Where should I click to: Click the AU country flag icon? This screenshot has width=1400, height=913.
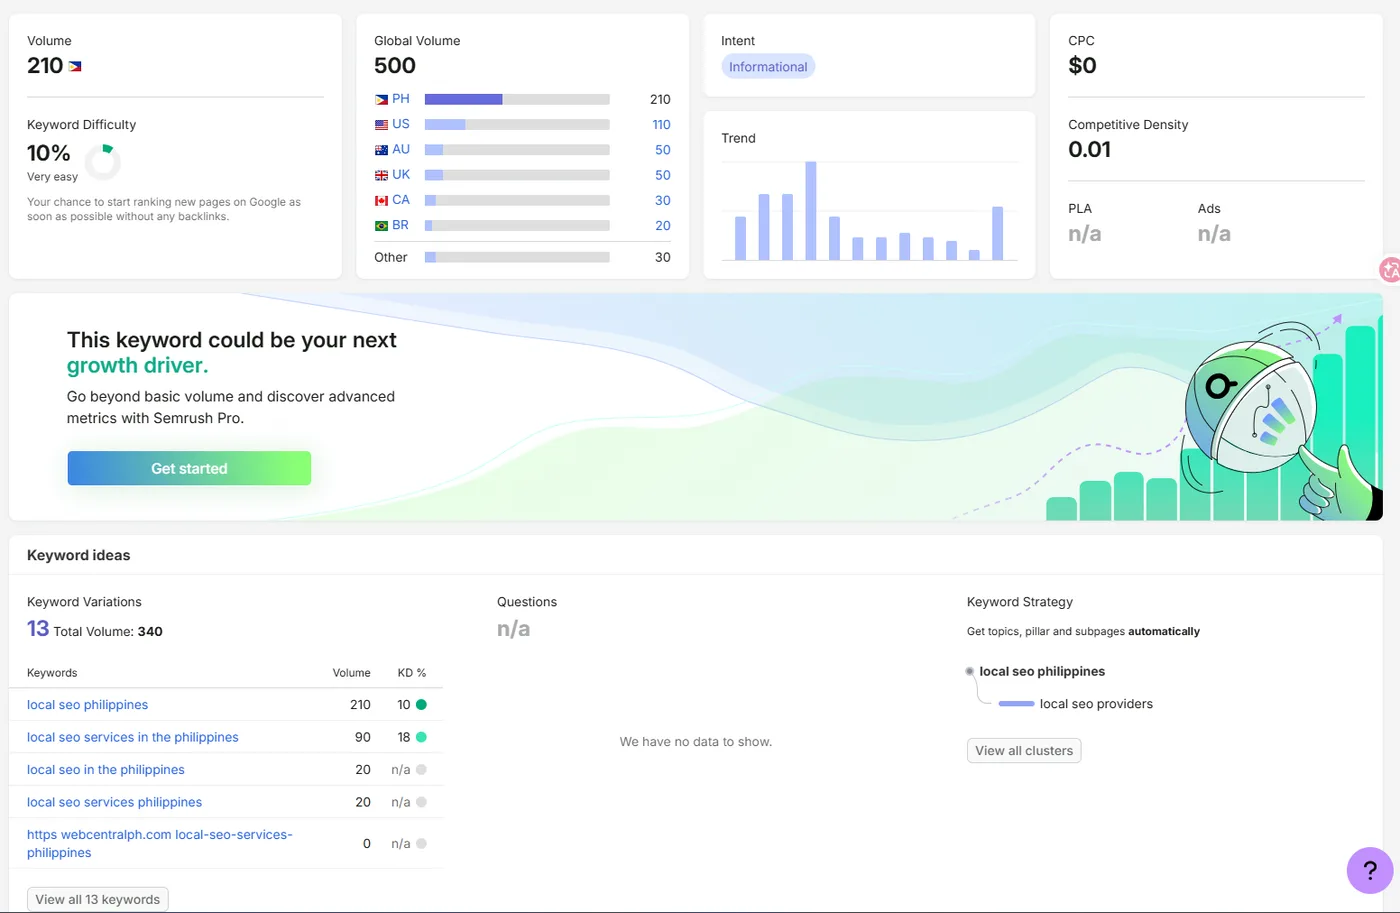pos(381,150)
